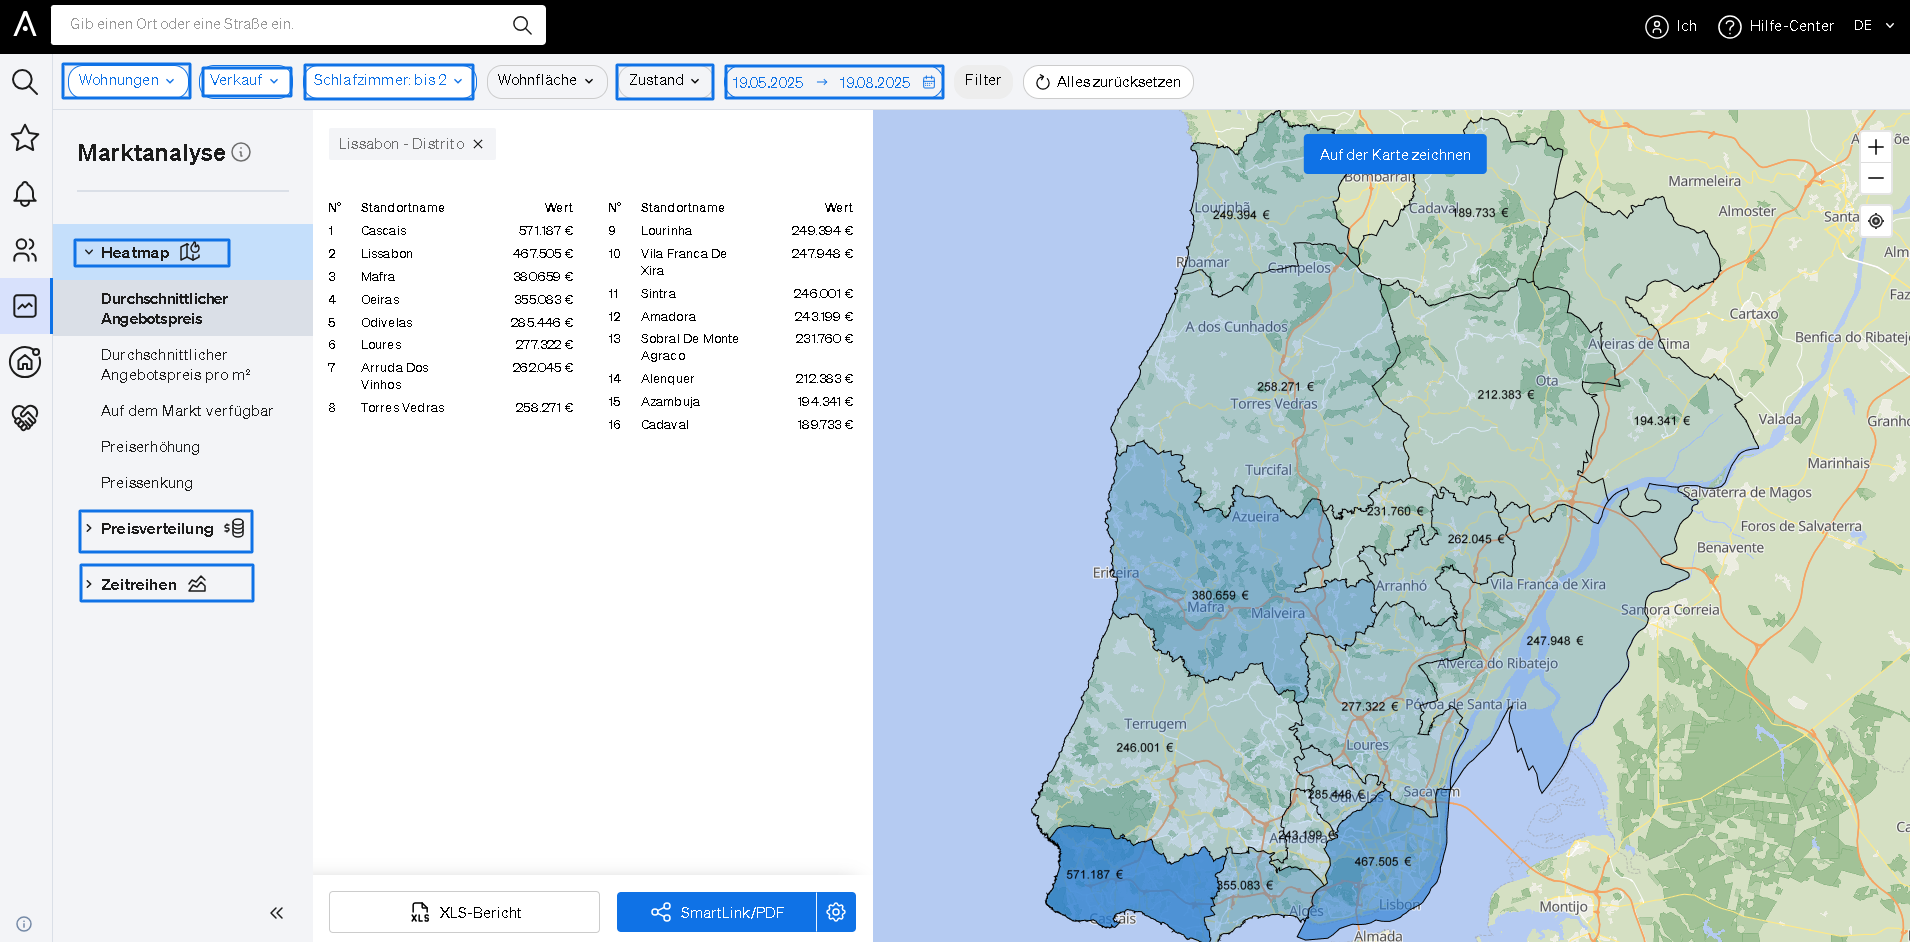1910x942 pixels.
Task: Open the Wohnfläche dropdown filter
Action: 546,81
